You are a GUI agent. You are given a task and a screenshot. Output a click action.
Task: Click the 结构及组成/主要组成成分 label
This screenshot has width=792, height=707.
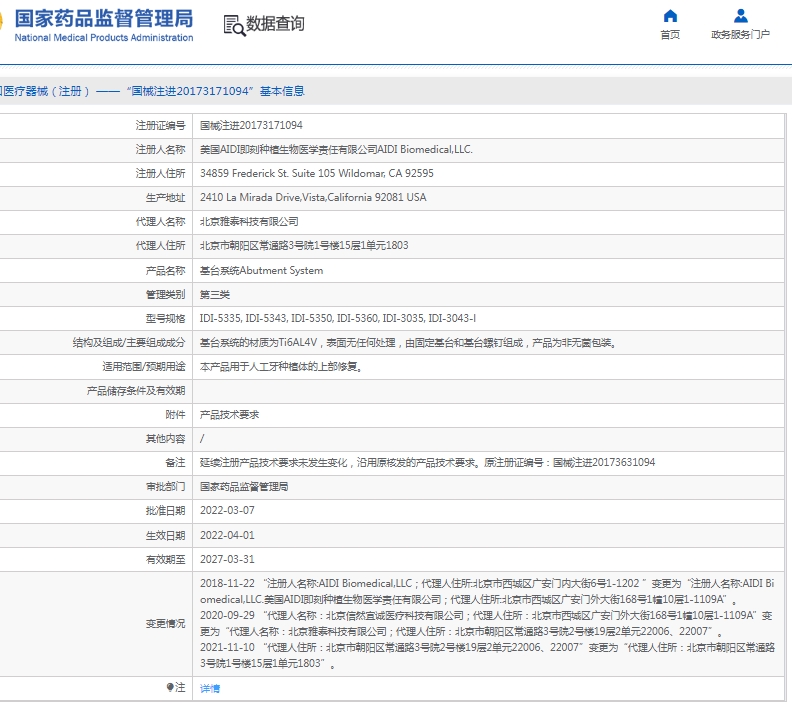pyautogui.click(x=129, y=343)
